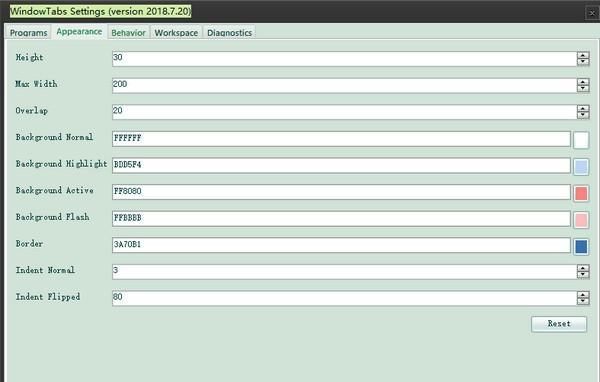Open the Border dark blue swatch

[x=581, y=246]
